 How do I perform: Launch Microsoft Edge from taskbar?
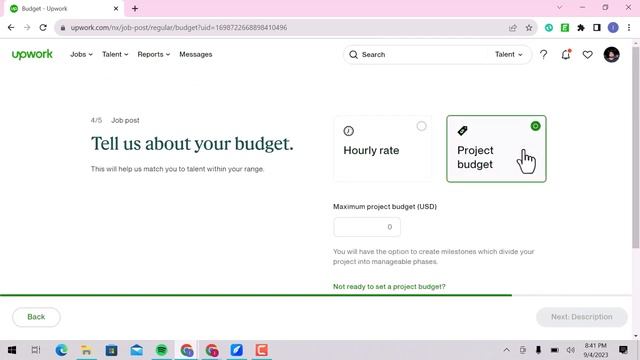click(62, 350)
